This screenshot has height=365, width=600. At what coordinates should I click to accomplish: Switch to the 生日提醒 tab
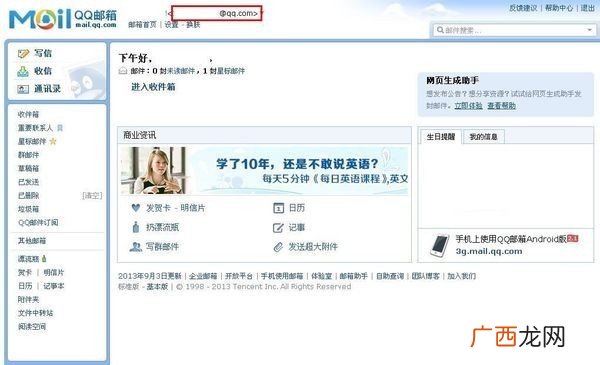(441, 137)
